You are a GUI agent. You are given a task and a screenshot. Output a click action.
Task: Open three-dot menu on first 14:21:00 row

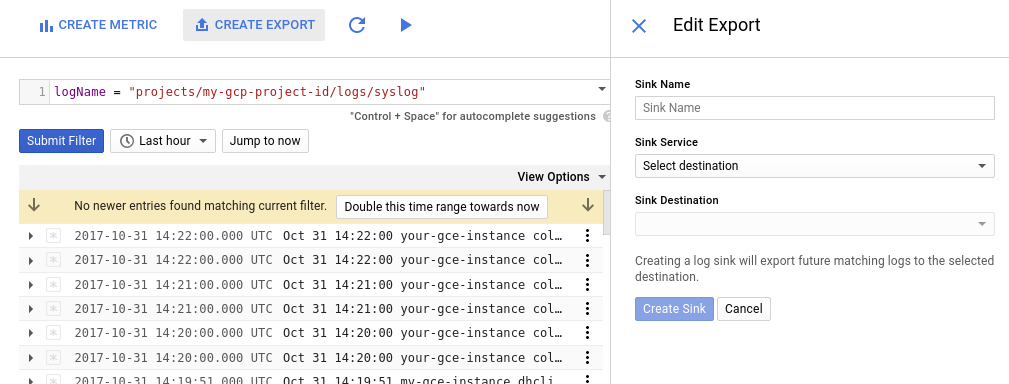click(587, 285)
